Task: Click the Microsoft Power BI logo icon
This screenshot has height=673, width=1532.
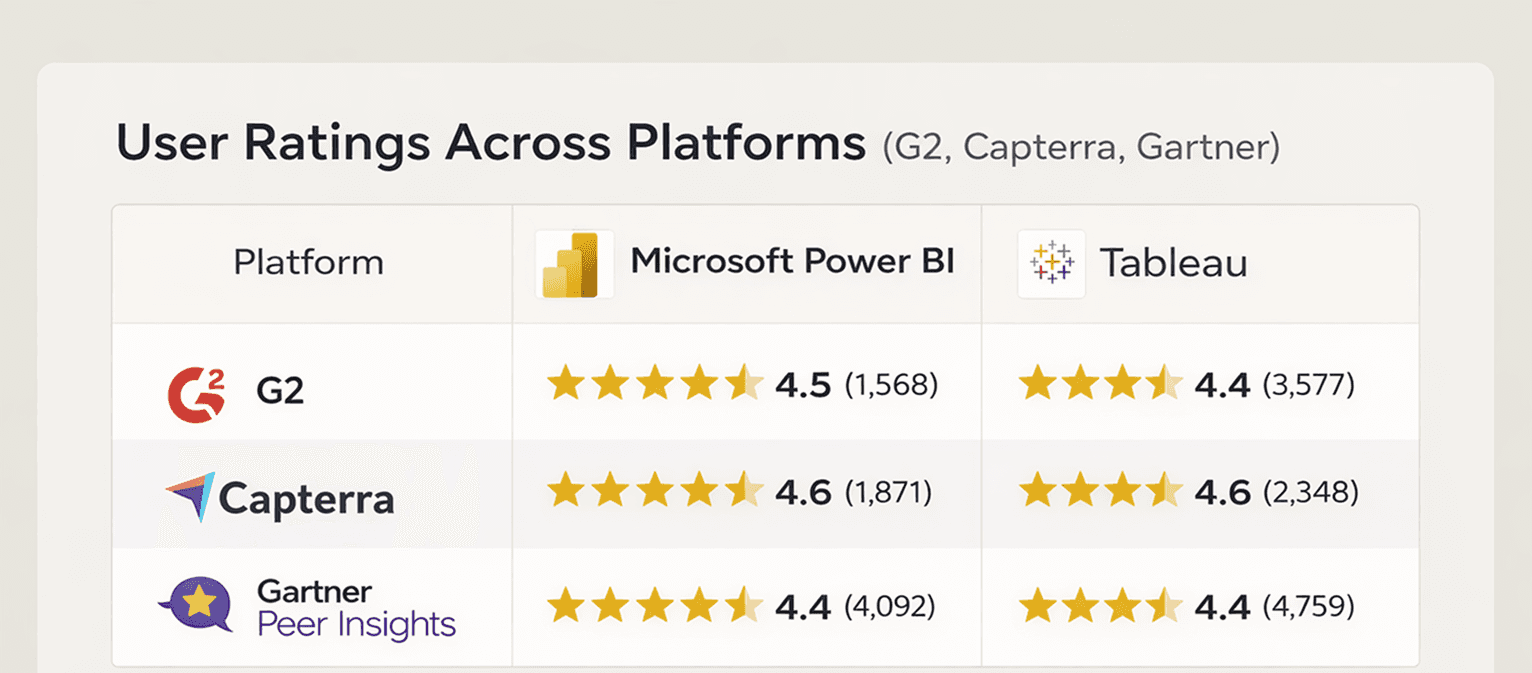Action: tap(575, 262)
